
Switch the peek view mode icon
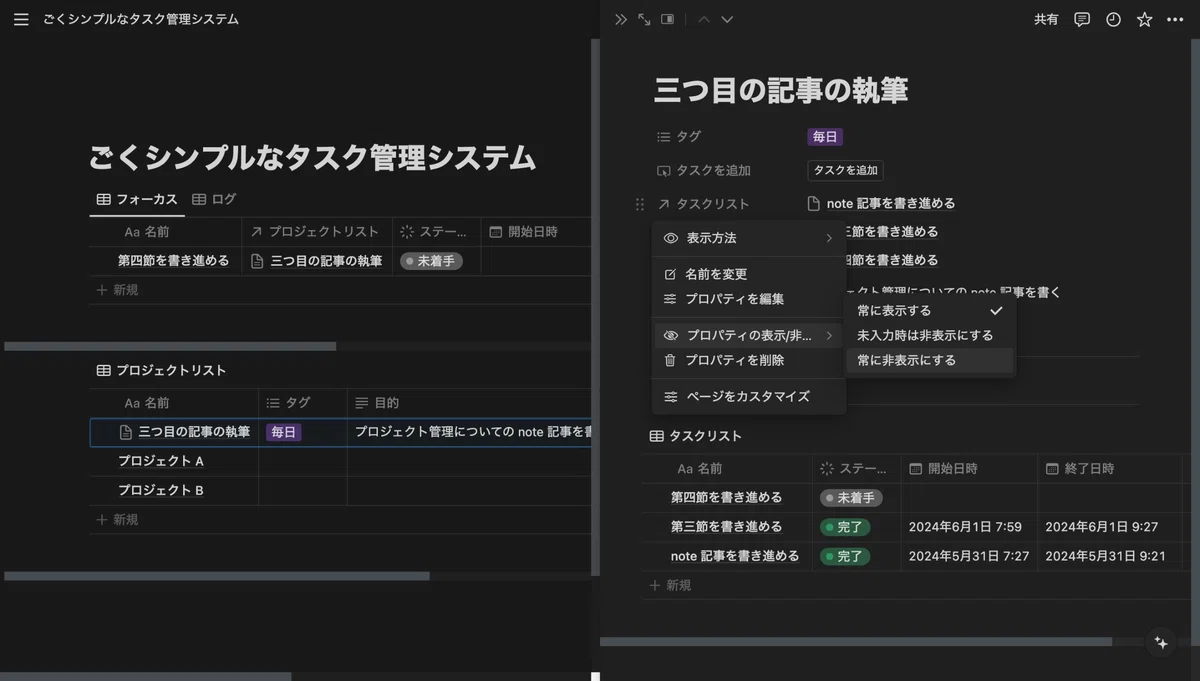(x=667, y=19)
